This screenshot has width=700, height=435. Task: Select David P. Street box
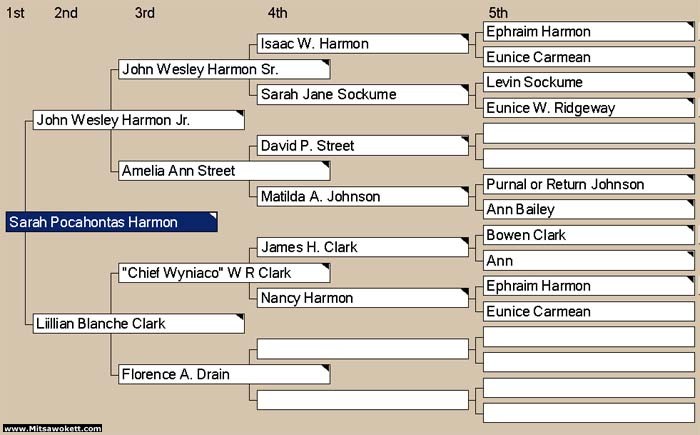pos(362,146)
